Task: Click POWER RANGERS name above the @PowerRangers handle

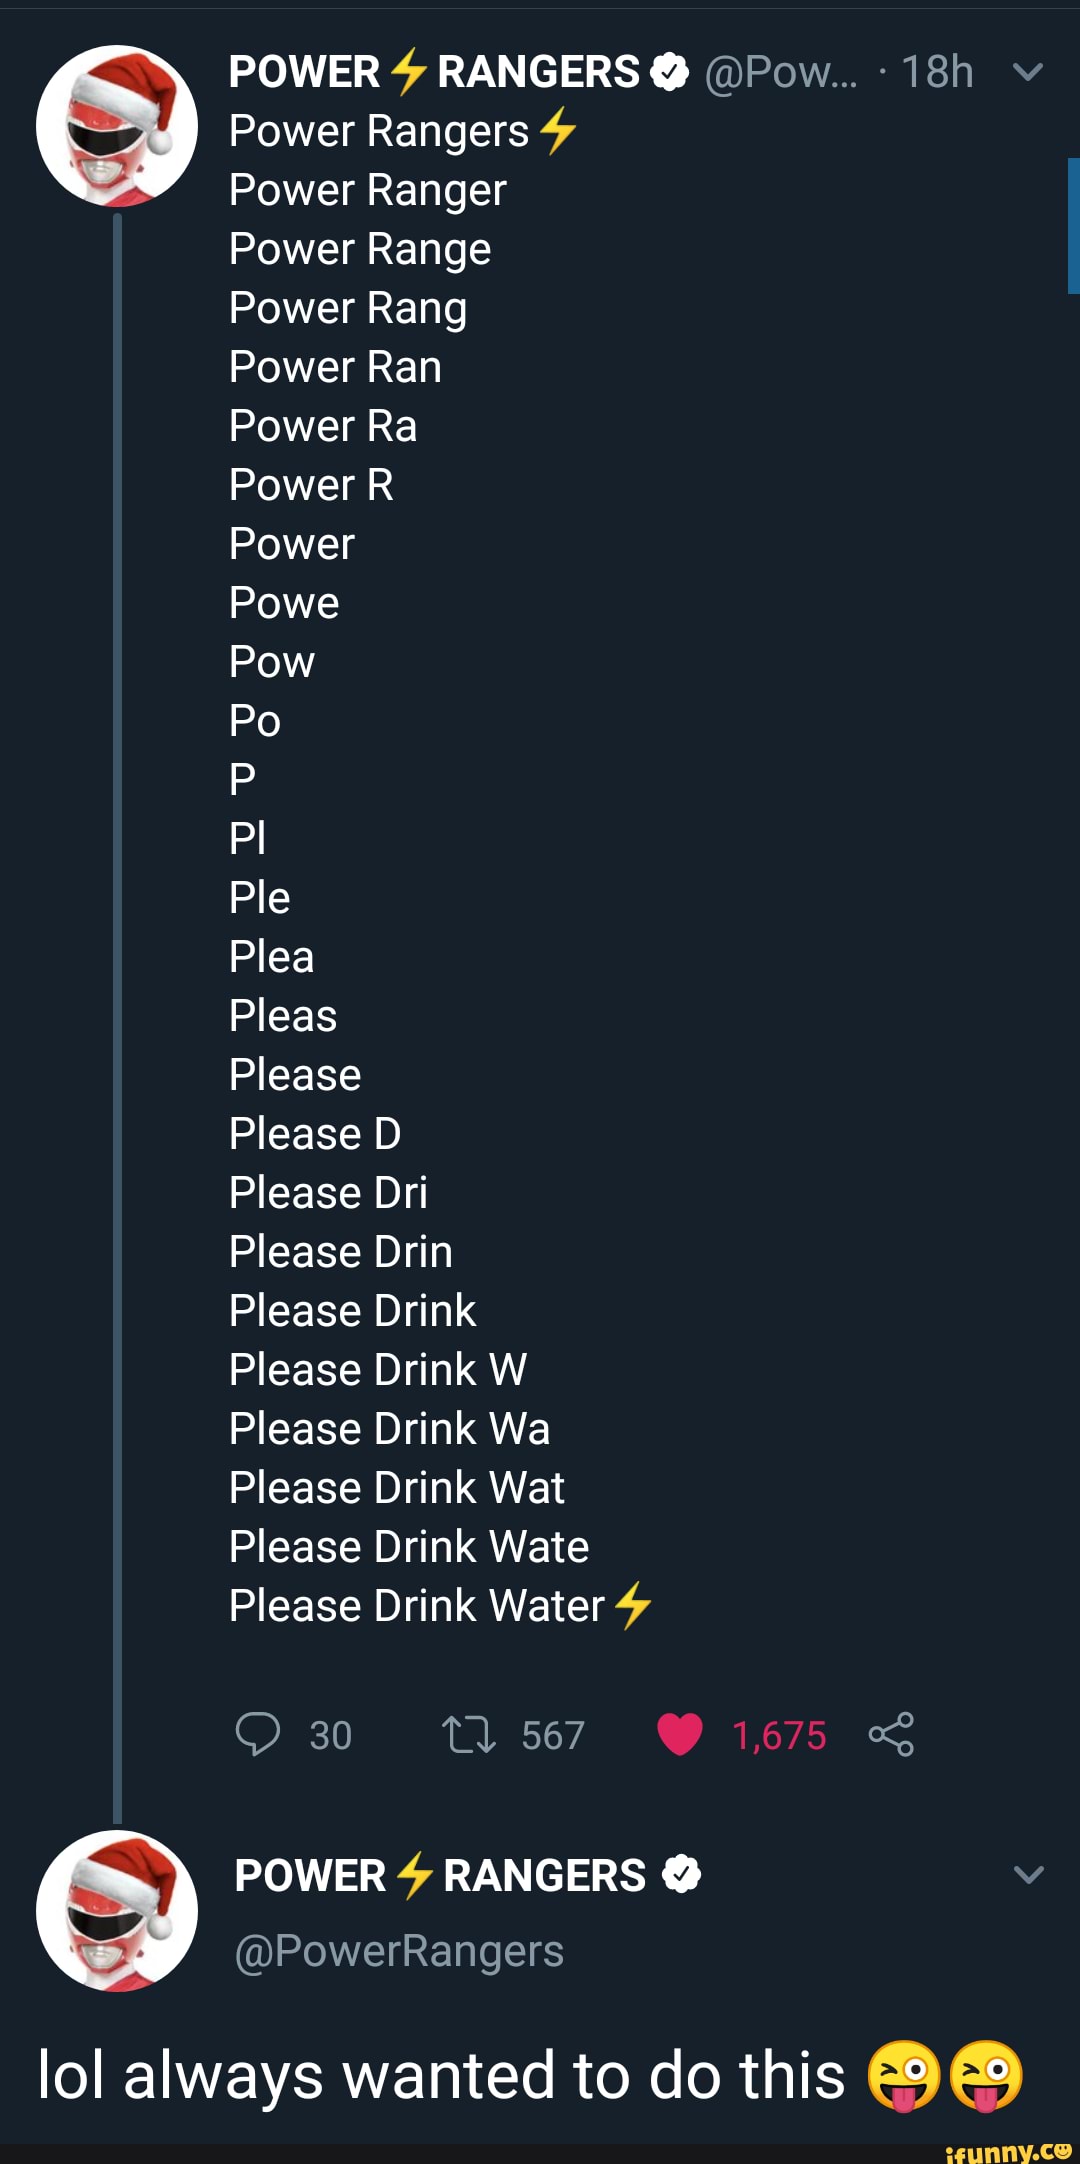Action: tap(440, 1876)
